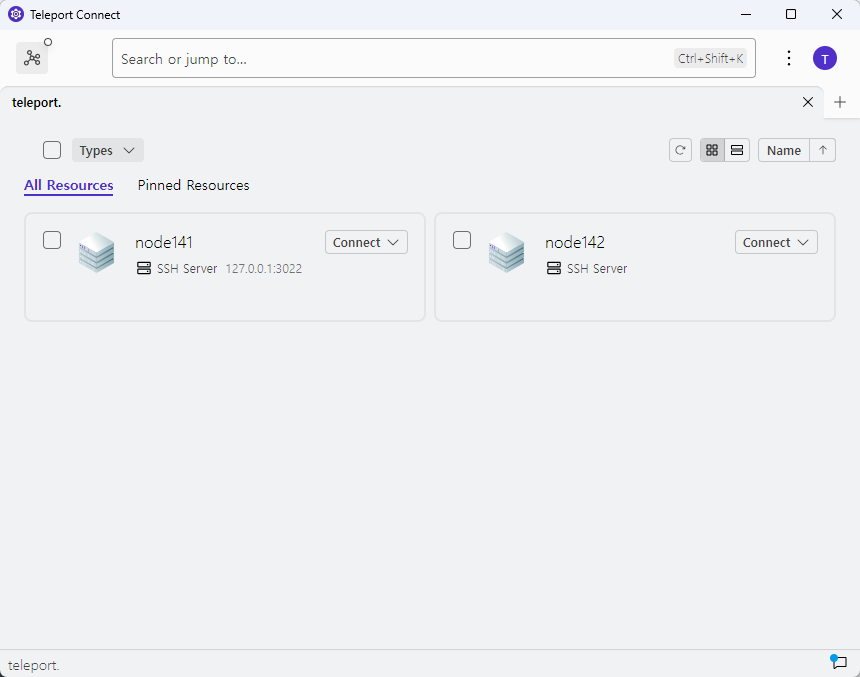This screenshot has height=677, width=860.
Task: Check the node141 checkbox
Action: [x=52, y=240]
